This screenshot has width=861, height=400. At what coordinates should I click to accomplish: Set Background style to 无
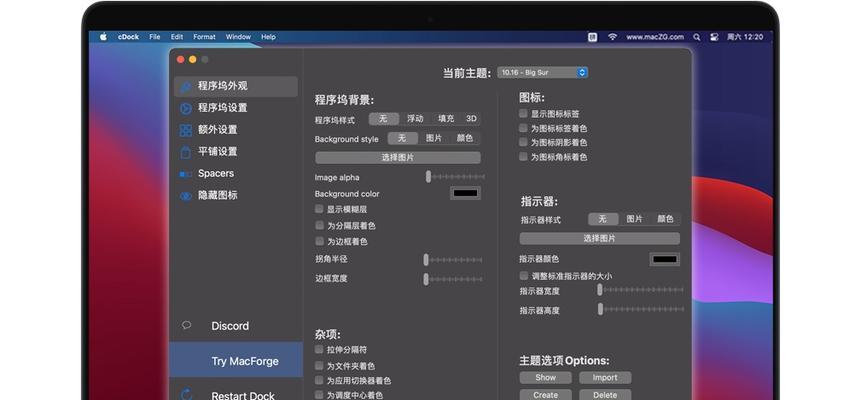coord(402,138)
